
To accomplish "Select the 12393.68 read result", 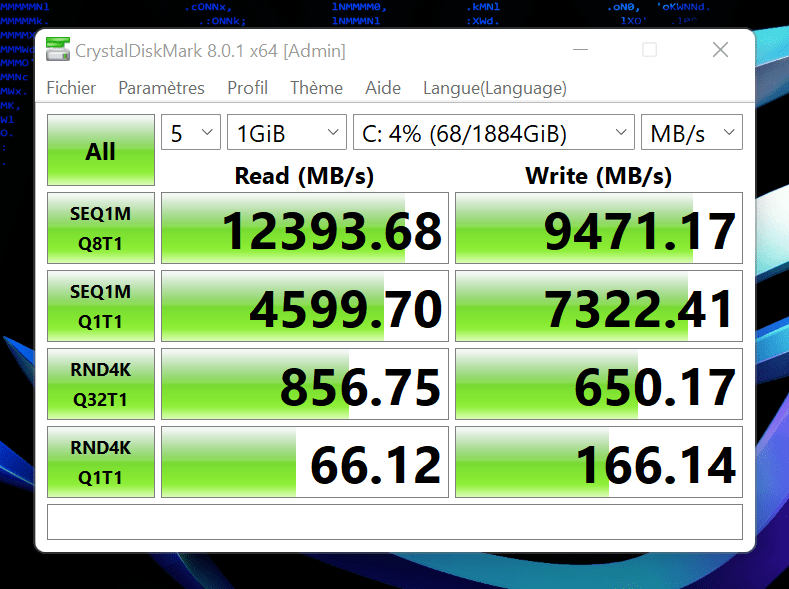I will tap(305, 228).
